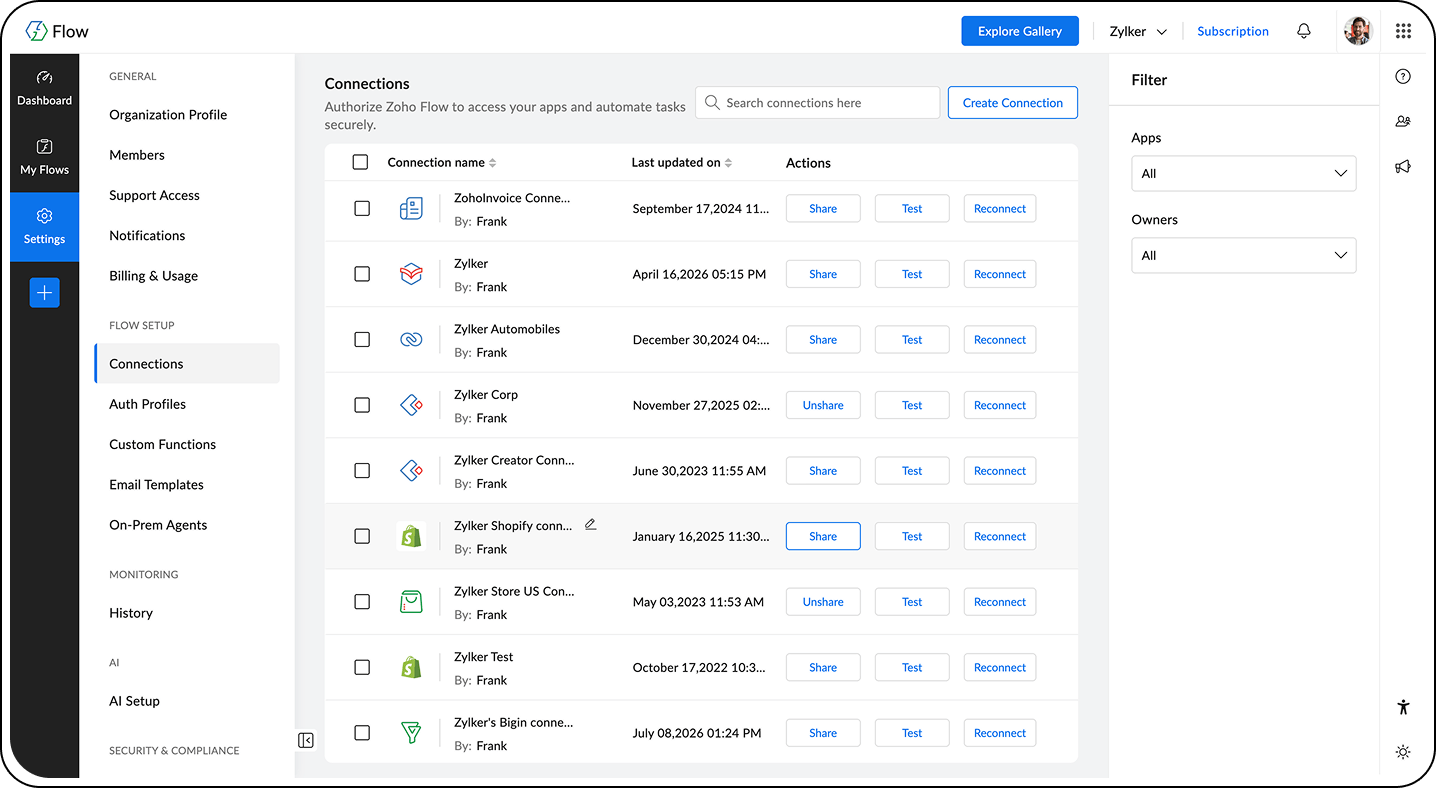Click the ZohoInvoice connection app icon
Image resolution: width=1436 pixels, height=788 pixels.
411,209
